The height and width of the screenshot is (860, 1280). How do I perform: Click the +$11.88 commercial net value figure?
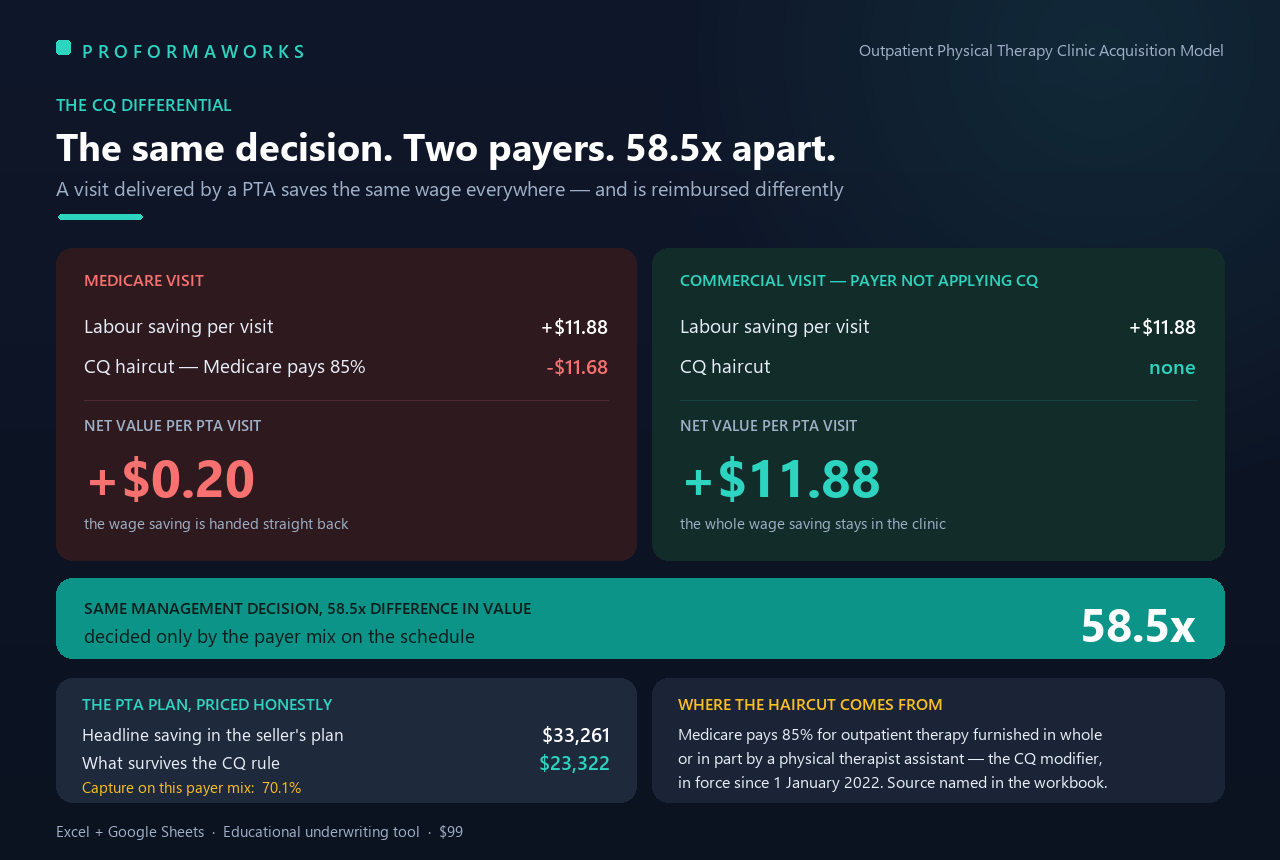[781, 479]
